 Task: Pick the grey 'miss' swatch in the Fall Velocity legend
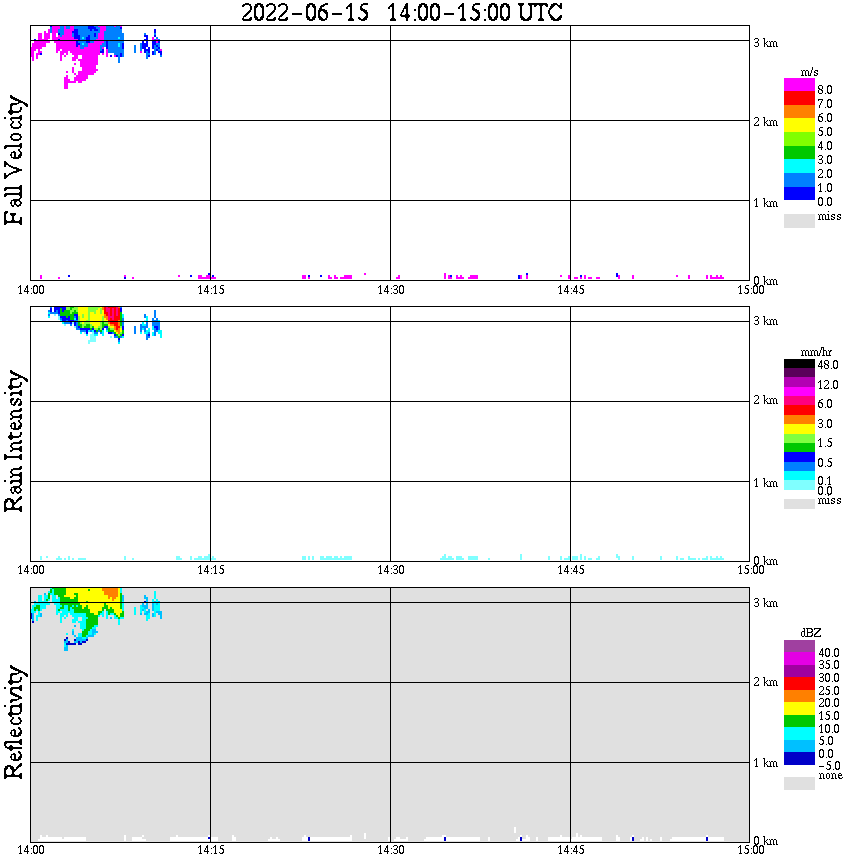799,220
